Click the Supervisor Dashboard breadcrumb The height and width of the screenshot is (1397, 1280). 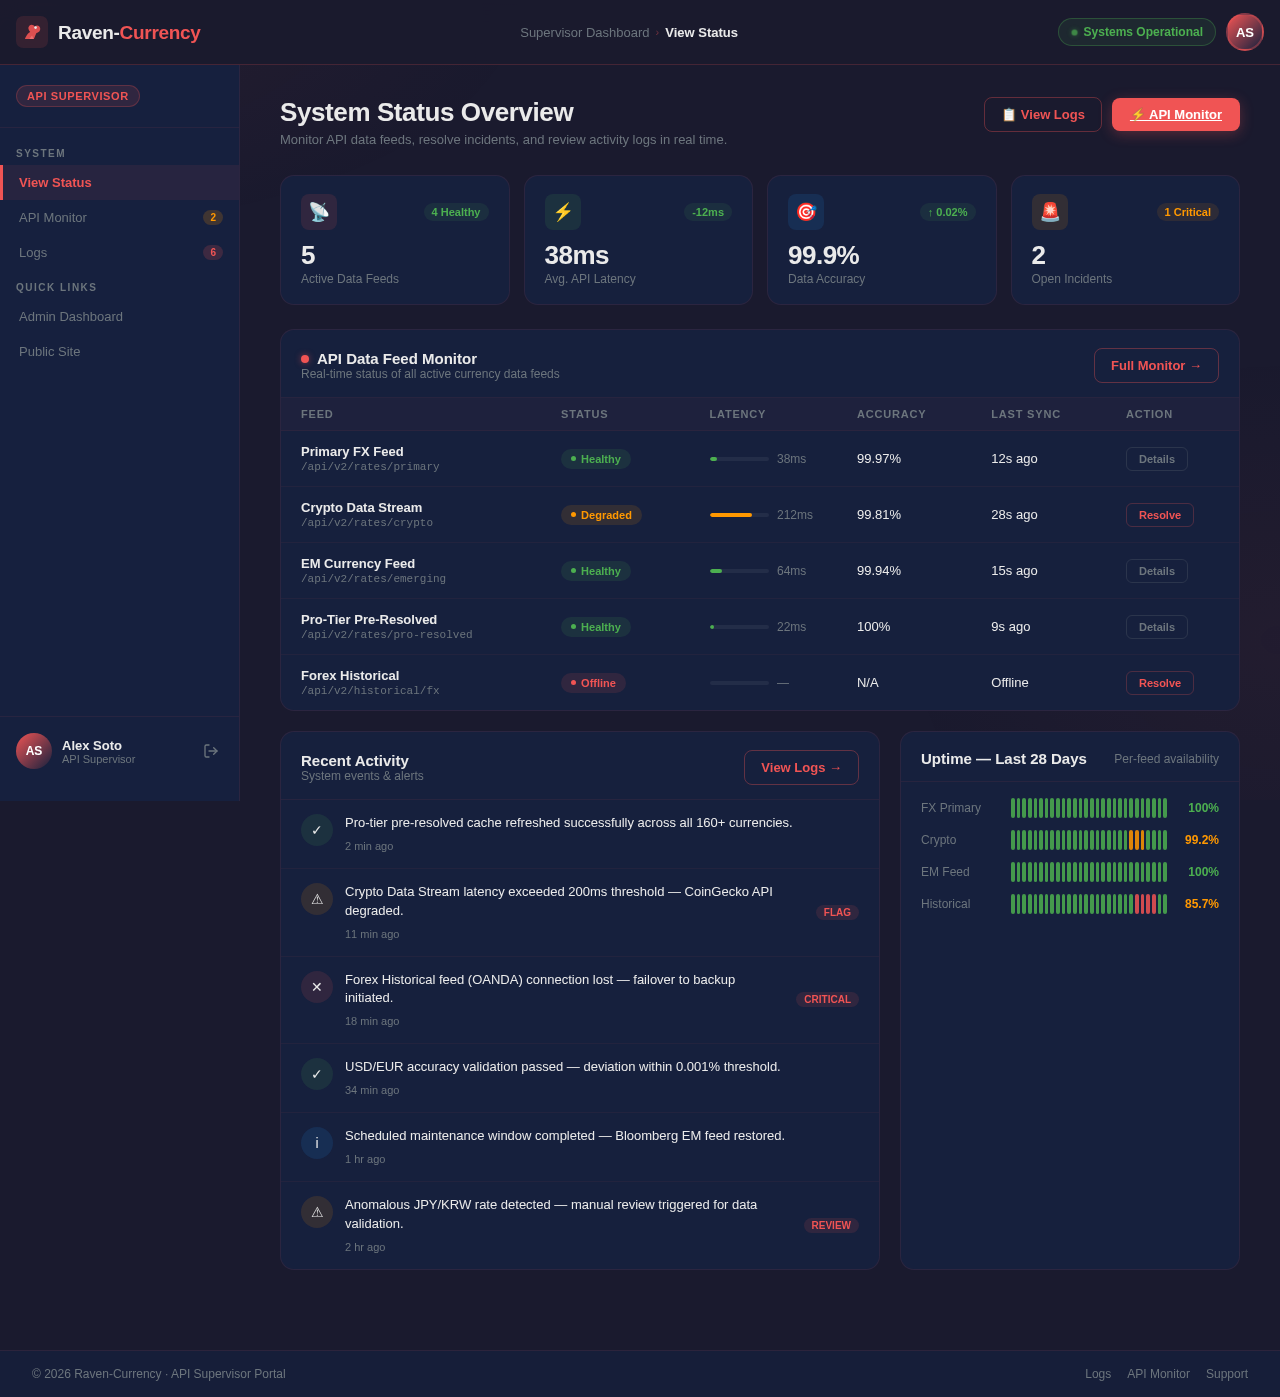tap(584, 32)
